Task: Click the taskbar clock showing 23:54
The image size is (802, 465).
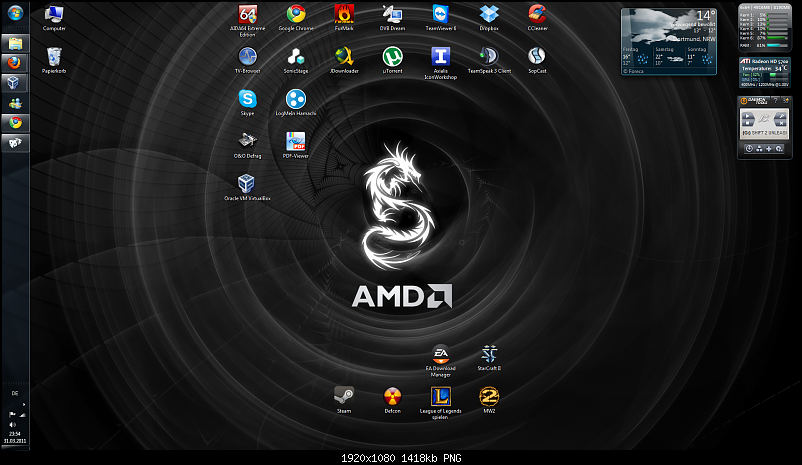Action: tap(15, 434)
